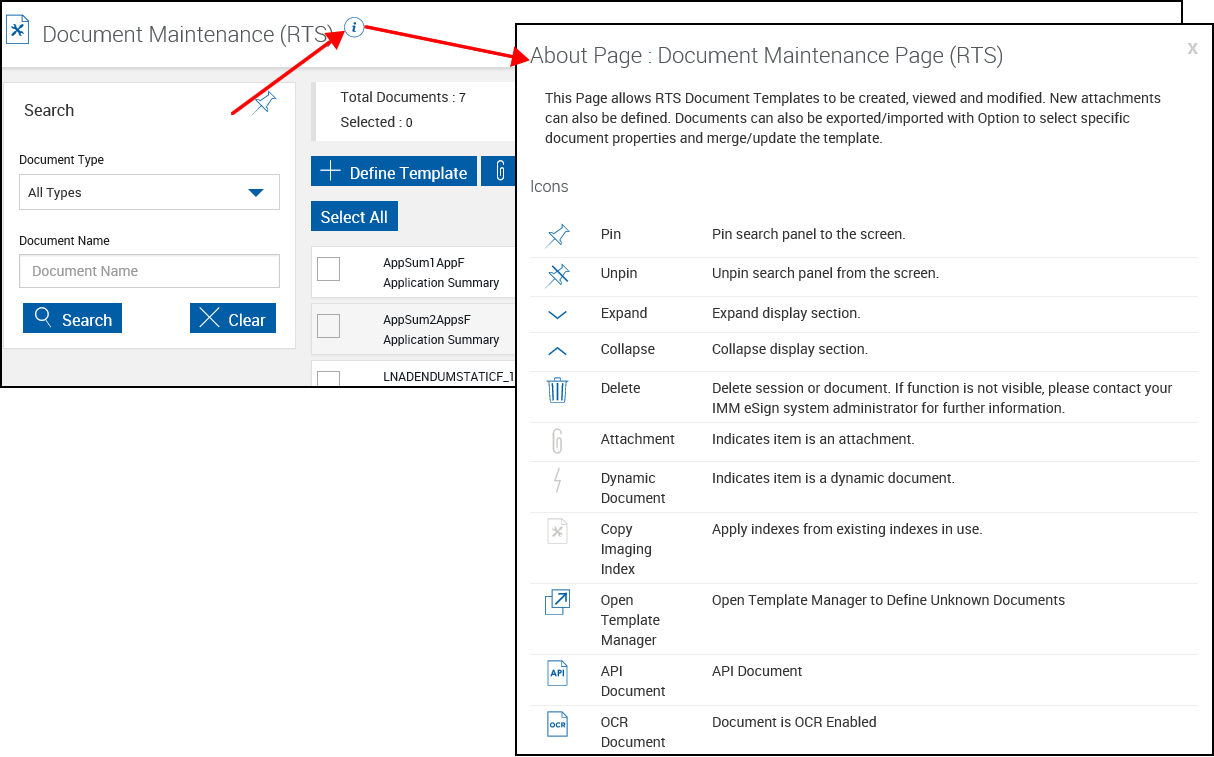This screenshot has height=757, width=1214.
Task: Select the LNADENDUMSTATICF document checkbox
Action: point(328,380)
